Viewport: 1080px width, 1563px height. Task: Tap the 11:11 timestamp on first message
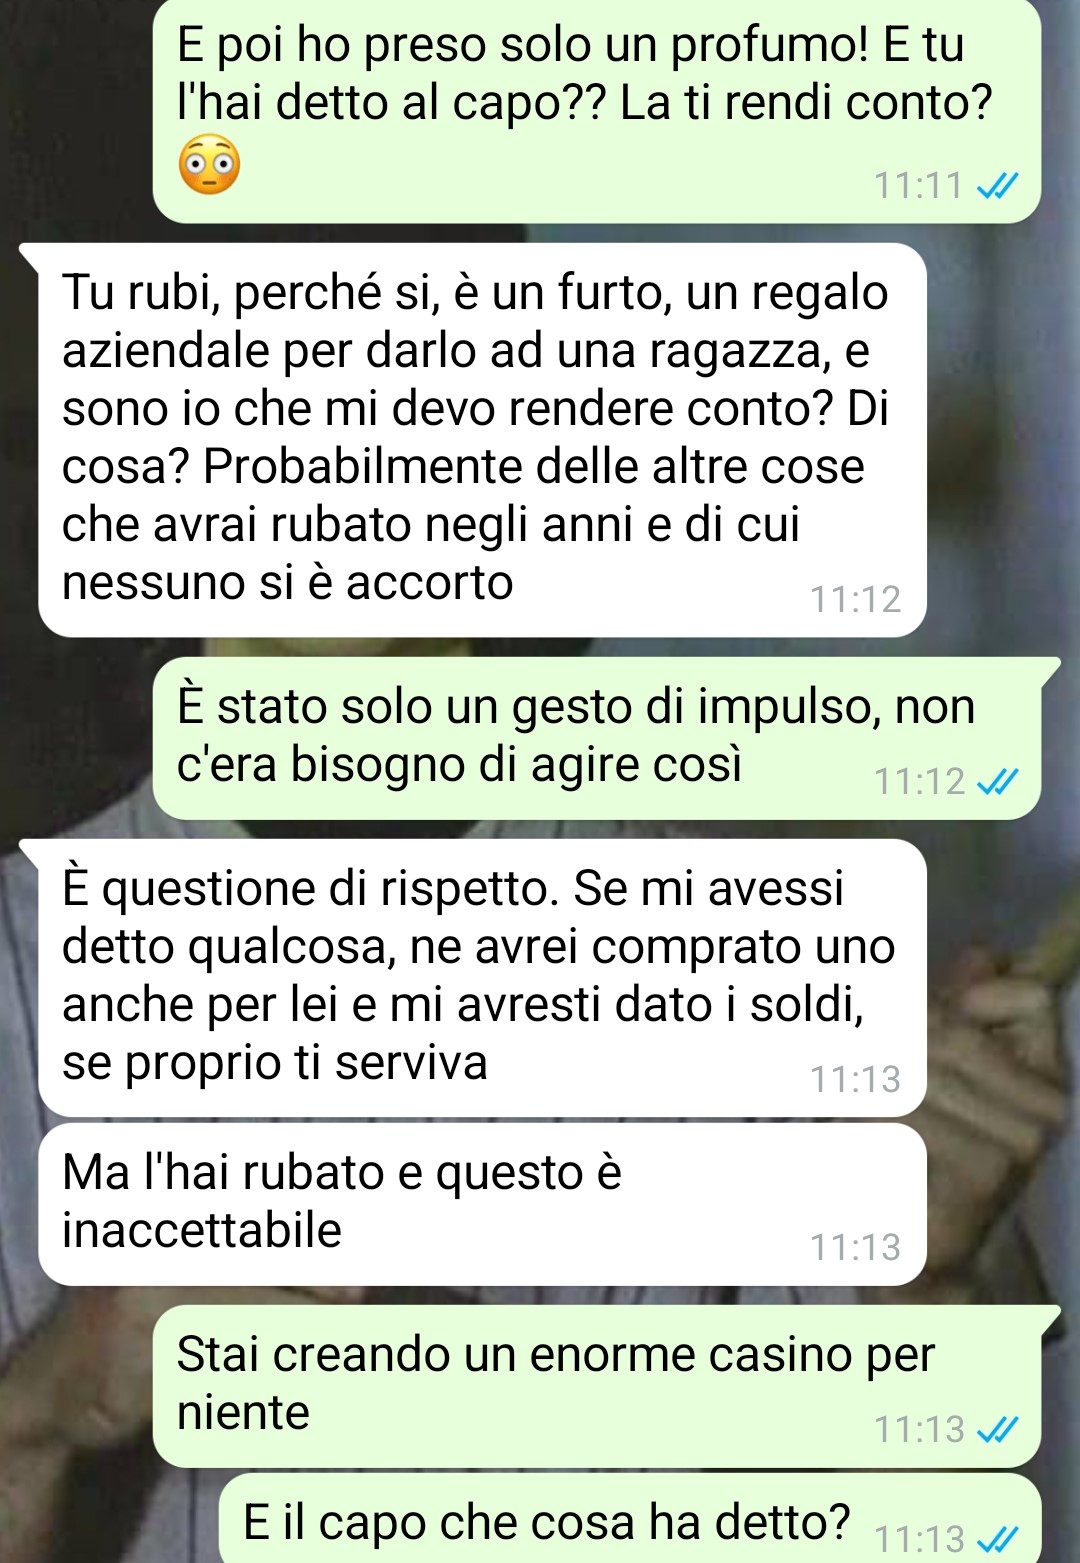pos(918,186)
